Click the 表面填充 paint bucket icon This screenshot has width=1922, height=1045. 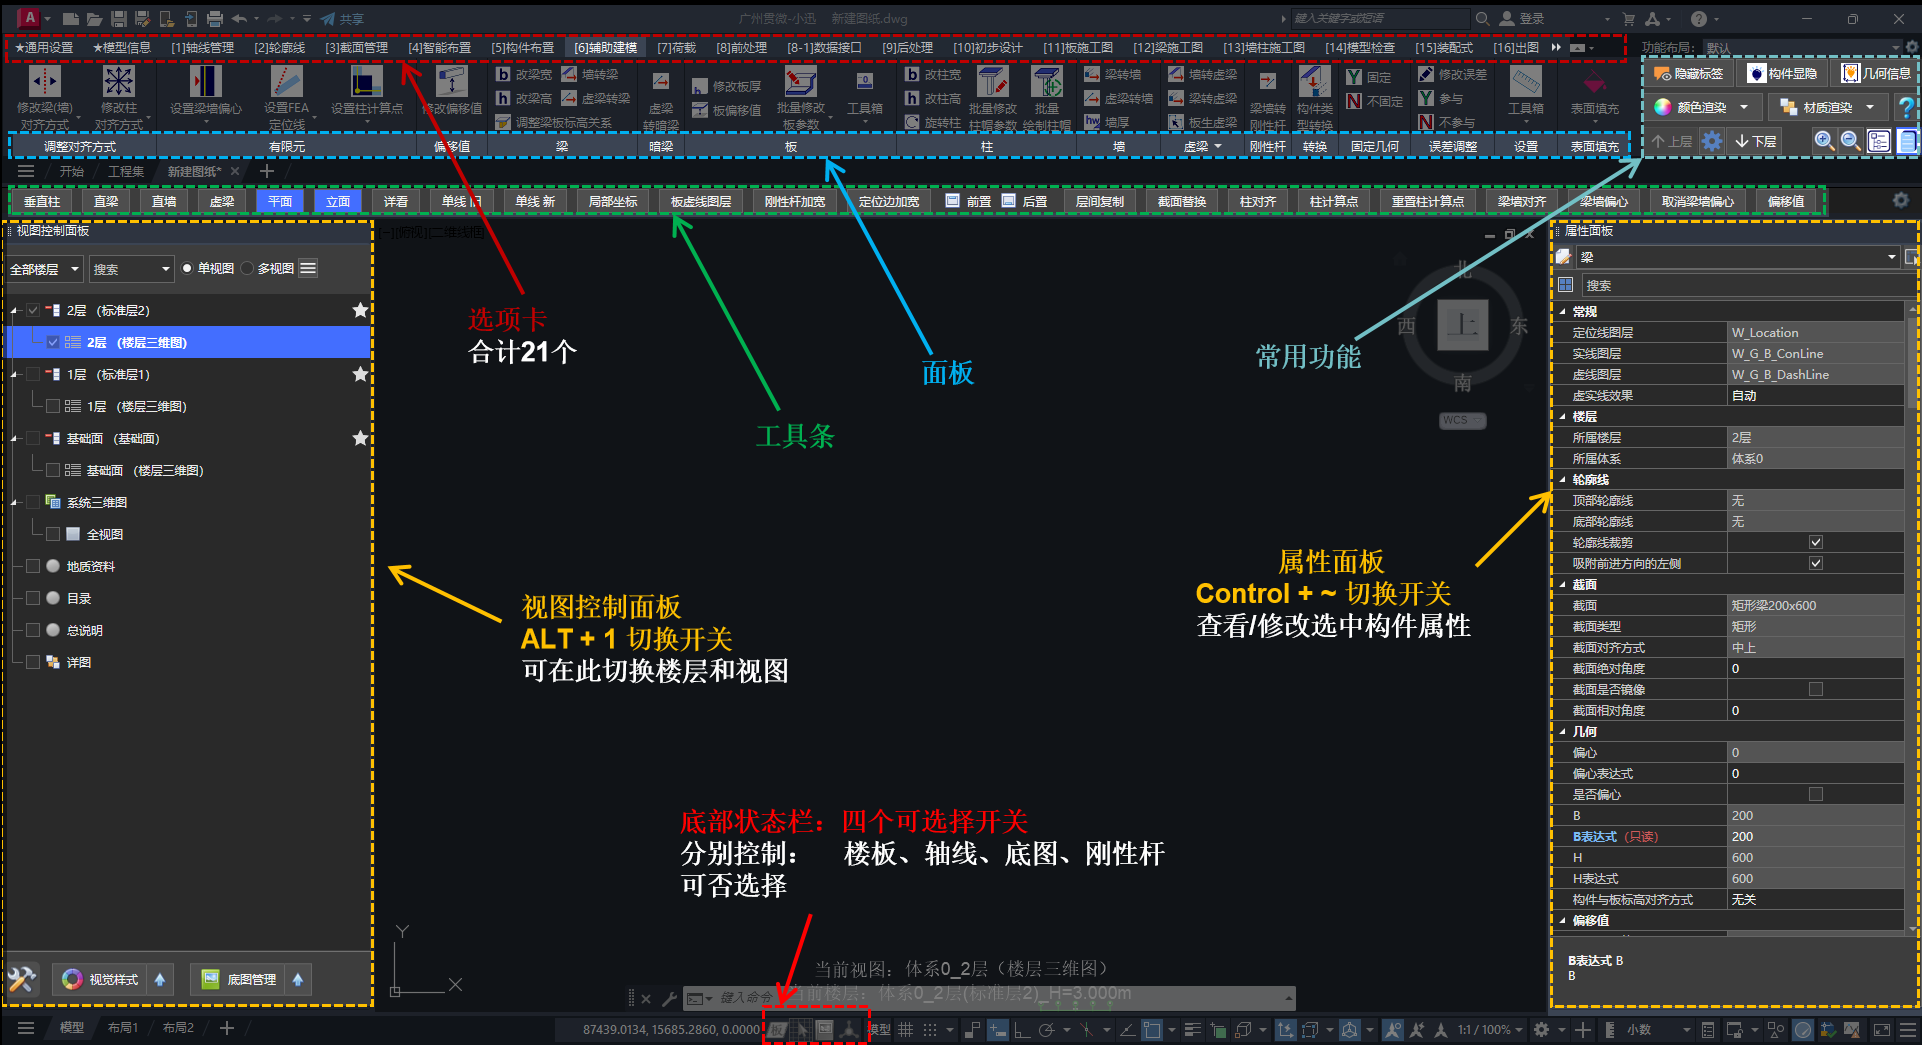[x=1594, y=82]
